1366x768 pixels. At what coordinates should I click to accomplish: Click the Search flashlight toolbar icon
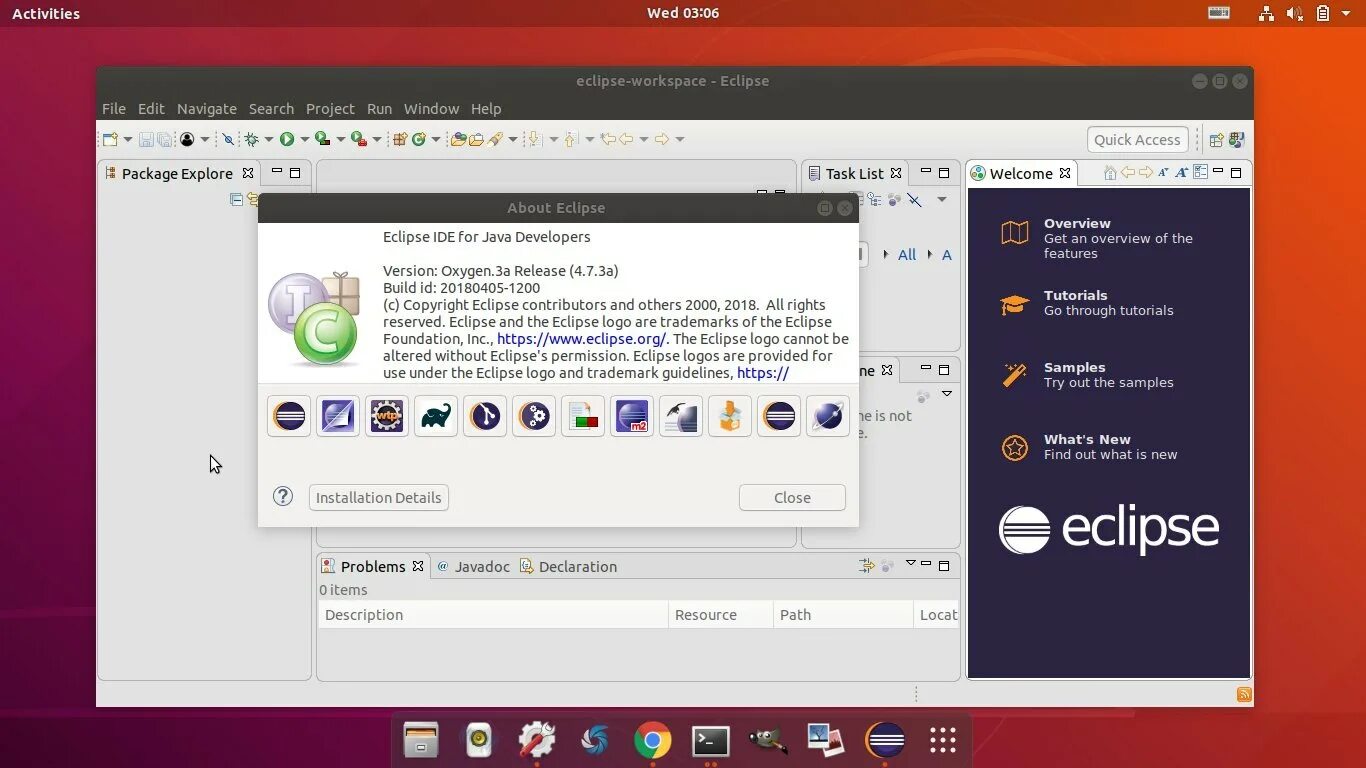tap(496, 139)
